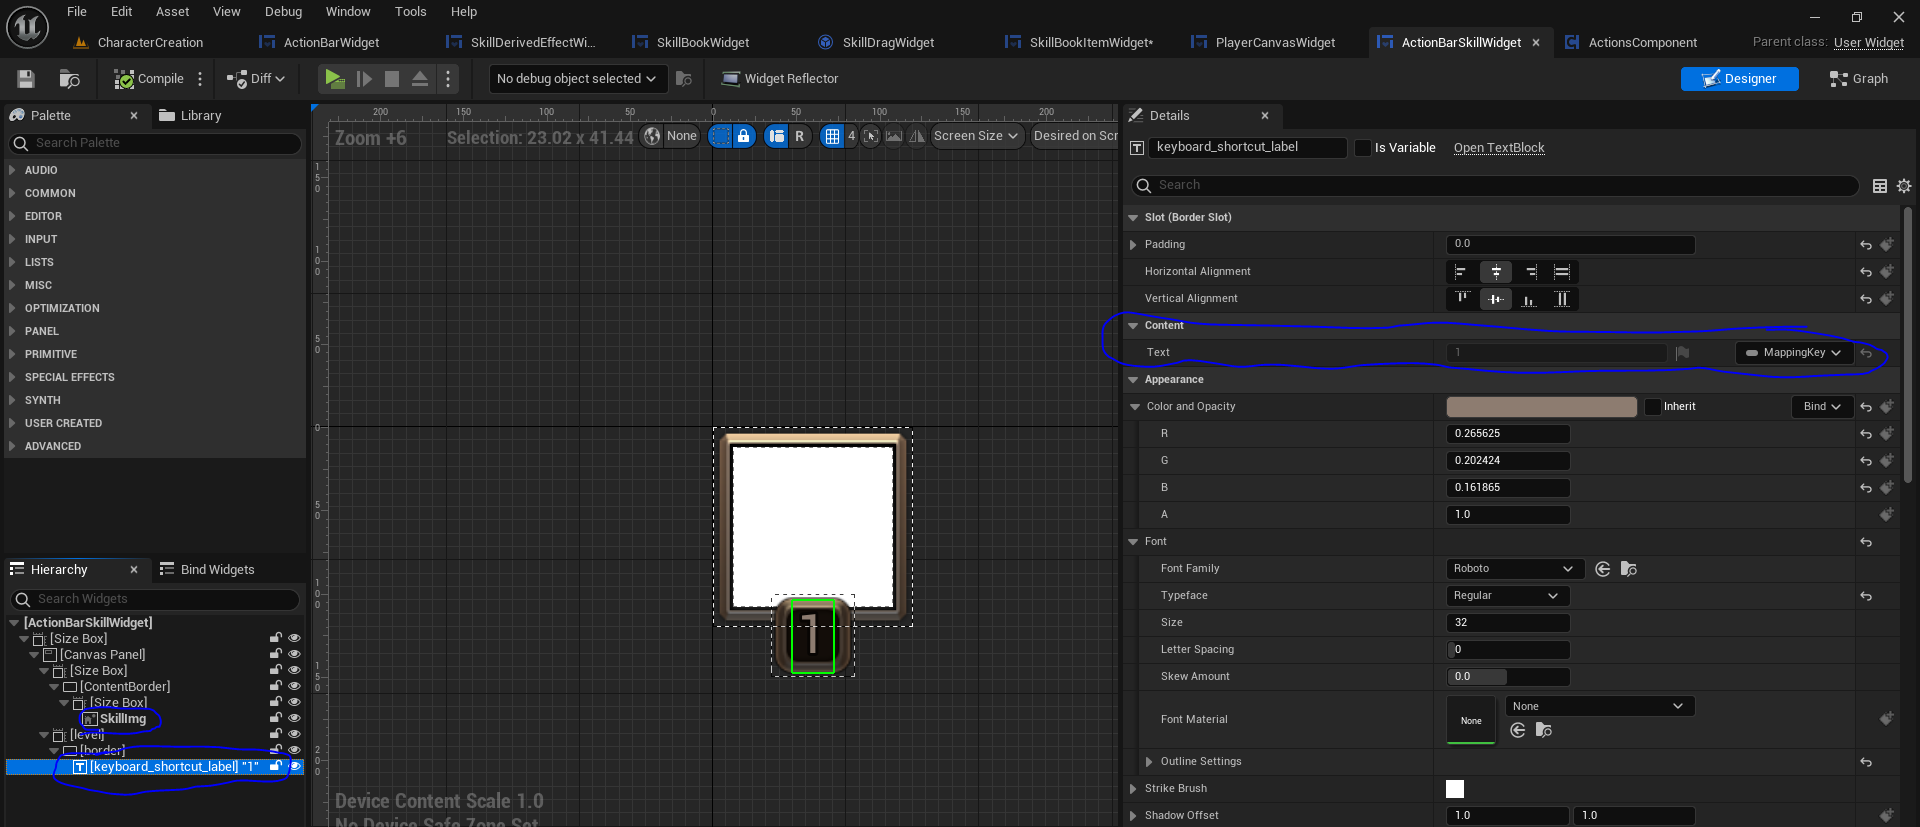Switch to the SkillBookWidget tab

point(702,43)
